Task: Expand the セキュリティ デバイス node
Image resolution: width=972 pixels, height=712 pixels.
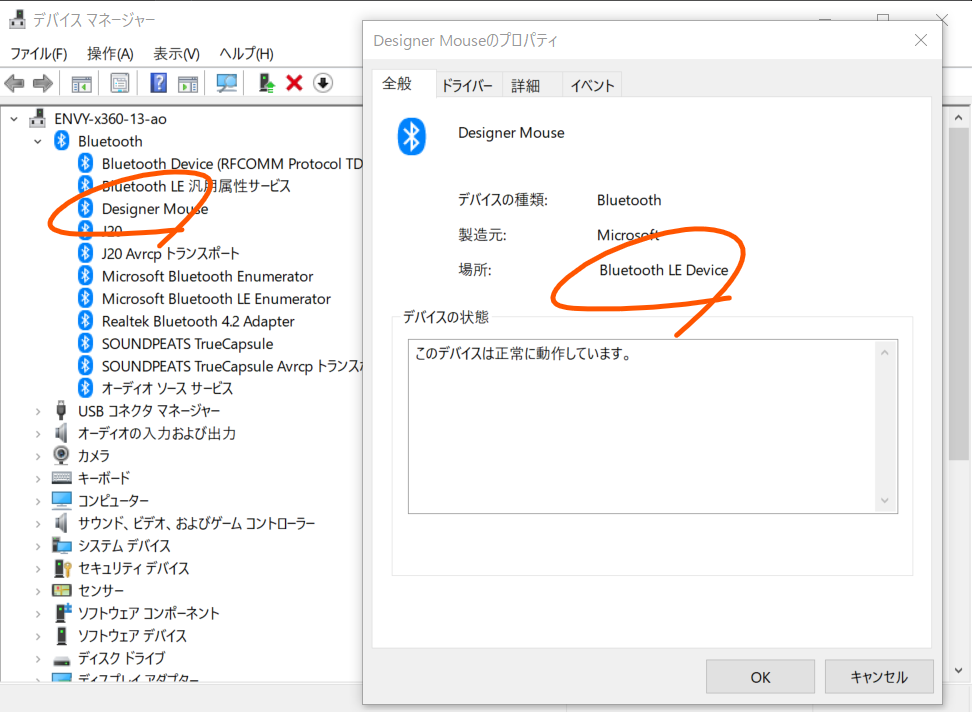Action: tap(38, 568)
